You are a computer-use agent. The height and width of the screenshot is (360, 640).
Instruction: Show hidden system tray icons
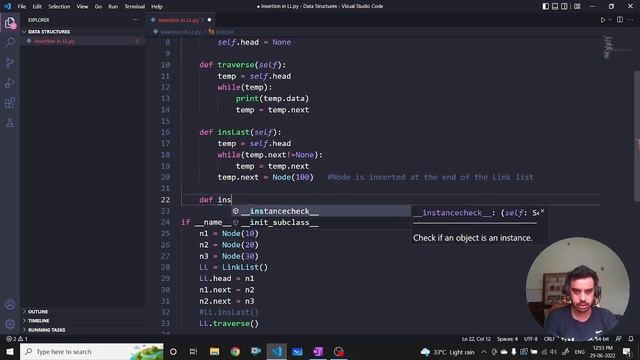point(484,351)
